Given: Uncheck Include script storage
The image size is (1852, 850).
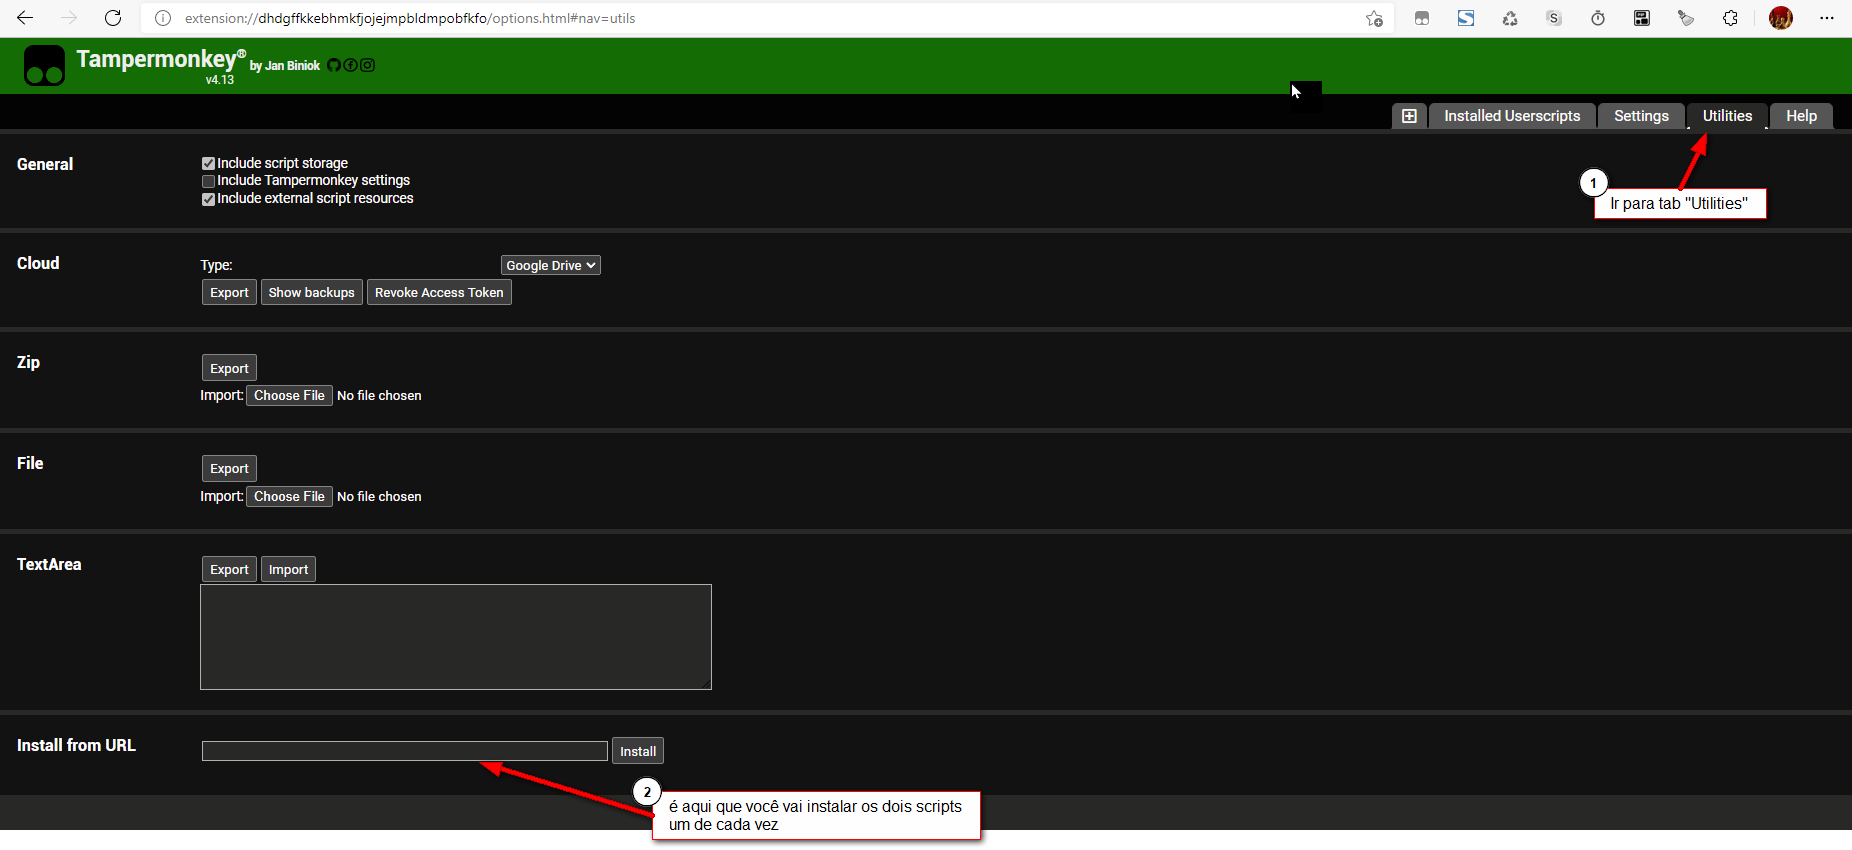Looking at the screenshot, I should coord(208,163).
